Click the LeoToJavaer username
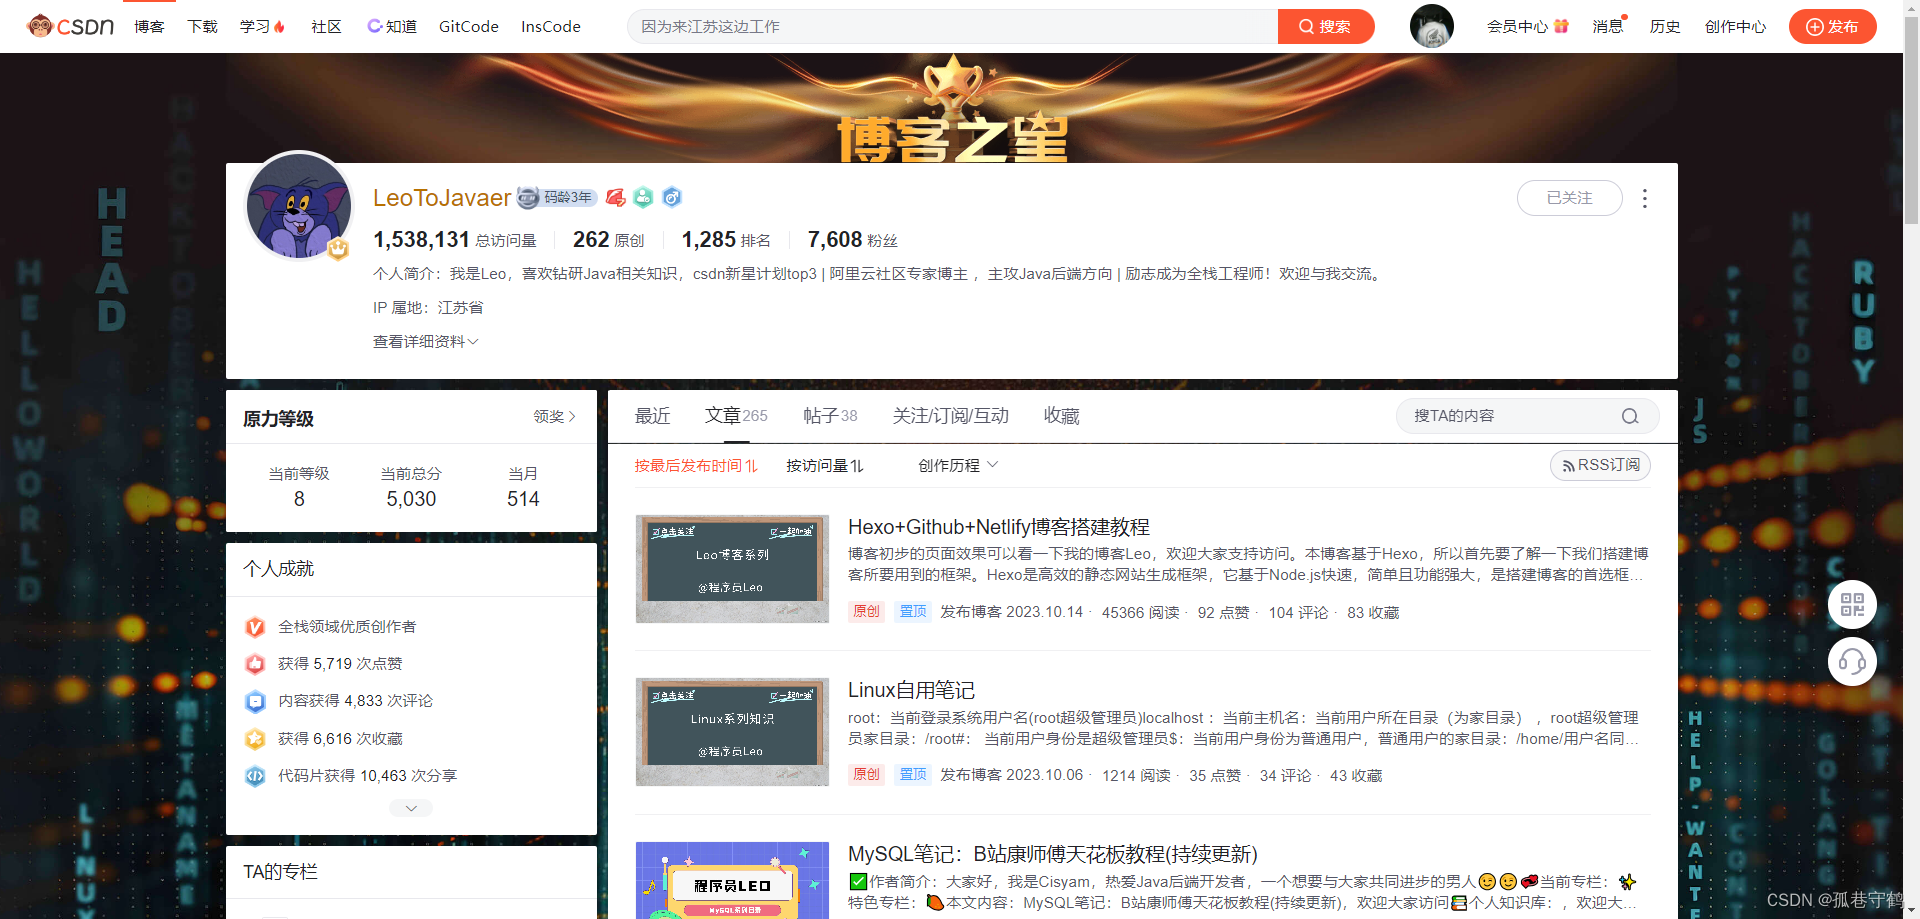The width and height of the screenshot is (1920, 919). (442, 198)
